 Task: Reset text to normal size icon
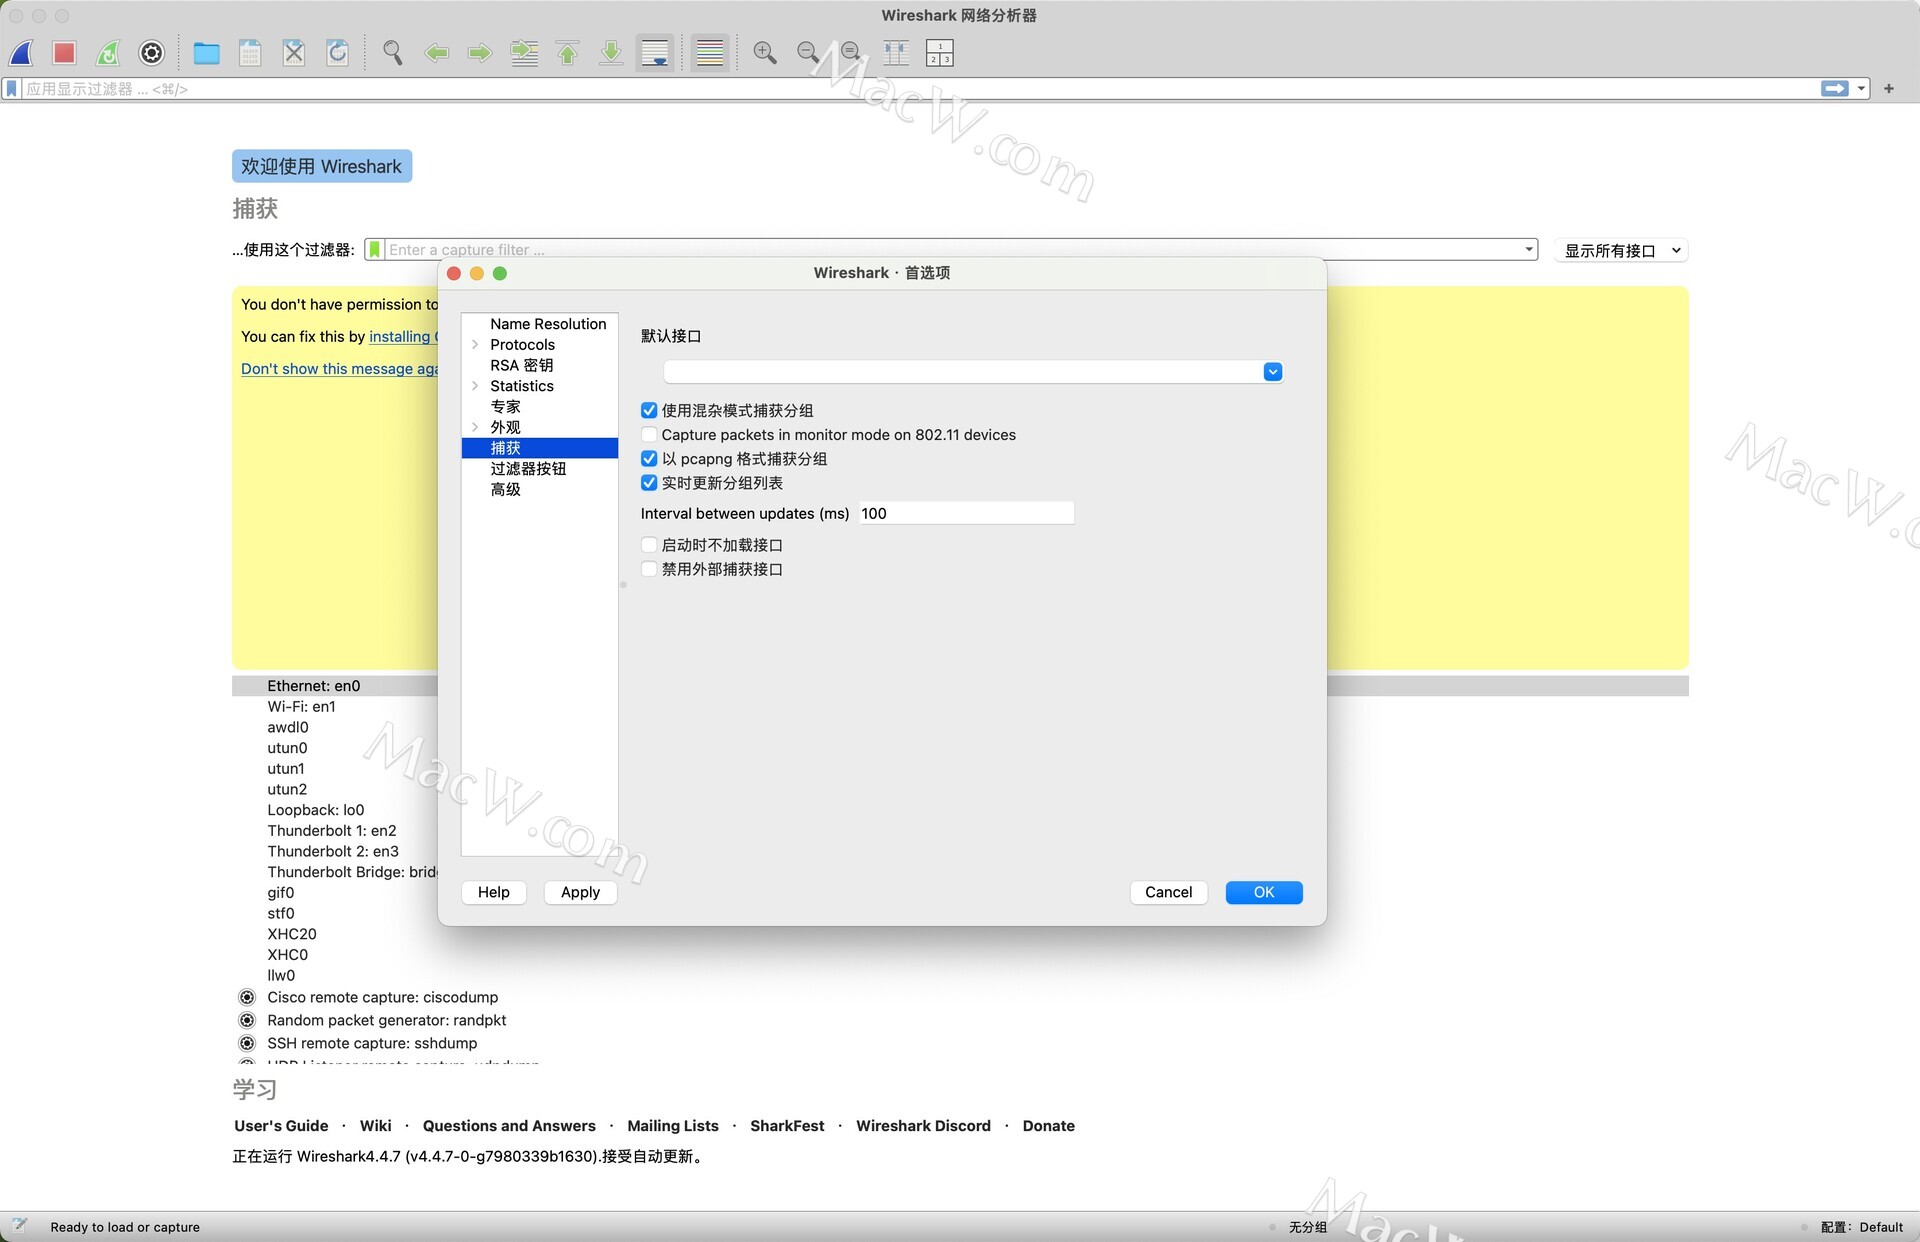coord(852,53)
